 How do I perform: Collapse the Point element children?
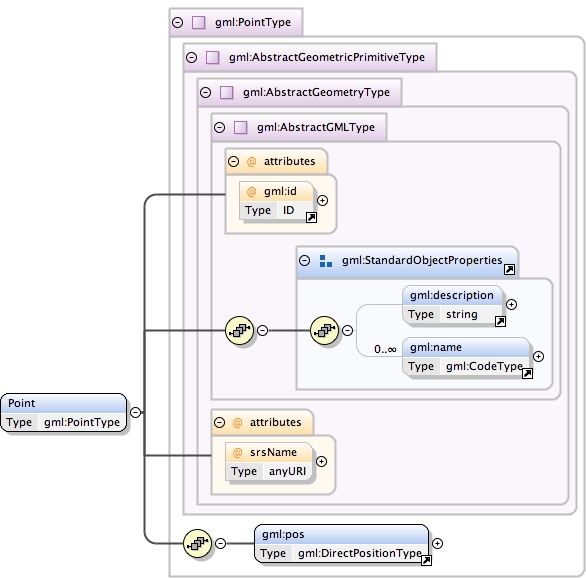coord(136,412)
